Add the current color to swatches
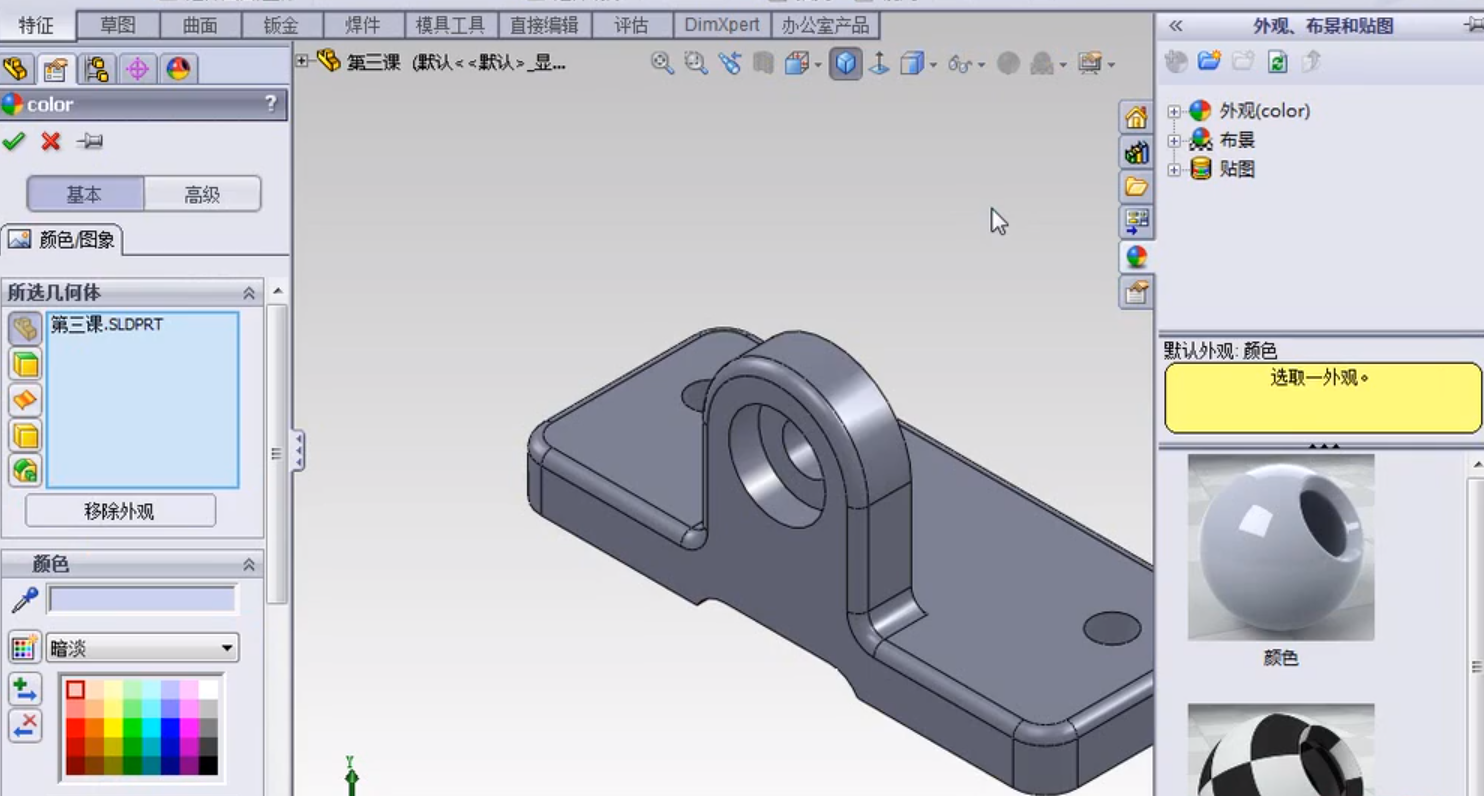1484x796 pixels. point(24,689)
